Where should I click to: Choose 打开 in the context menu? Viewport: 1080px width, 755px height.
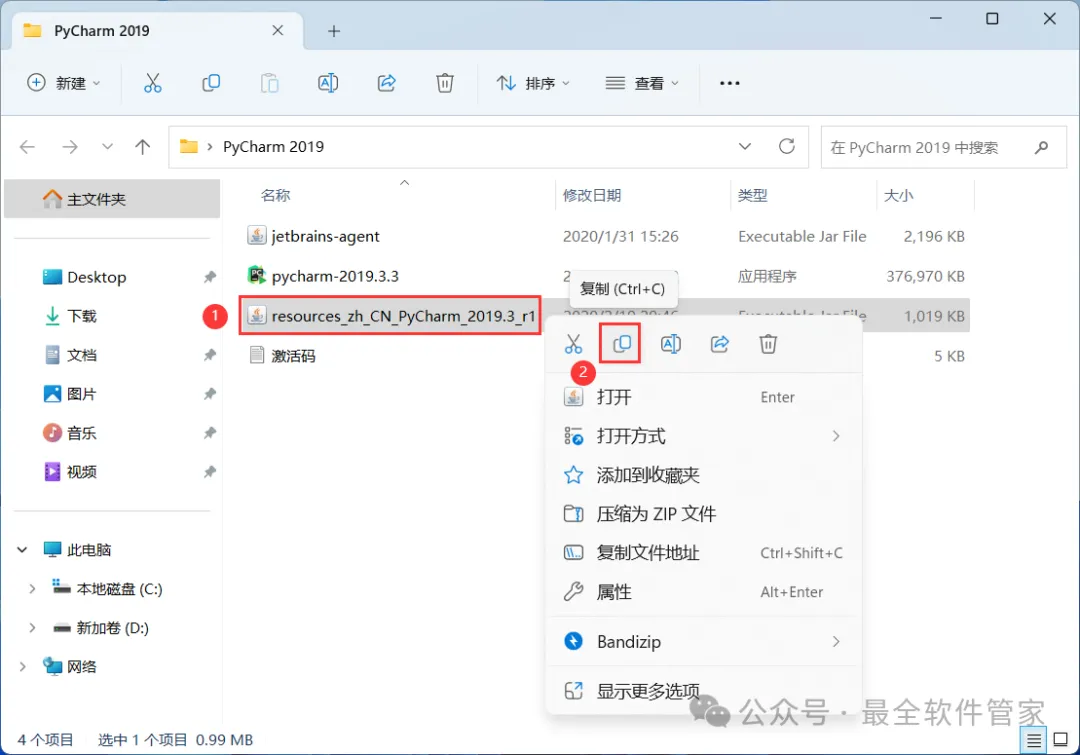(704, 397)
